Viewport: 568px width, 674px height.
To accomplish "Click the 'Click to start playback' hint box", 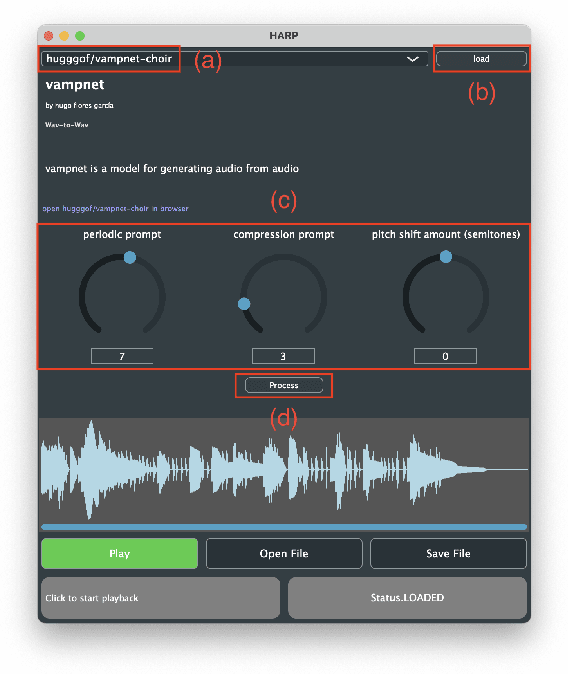I will (160, 598).
